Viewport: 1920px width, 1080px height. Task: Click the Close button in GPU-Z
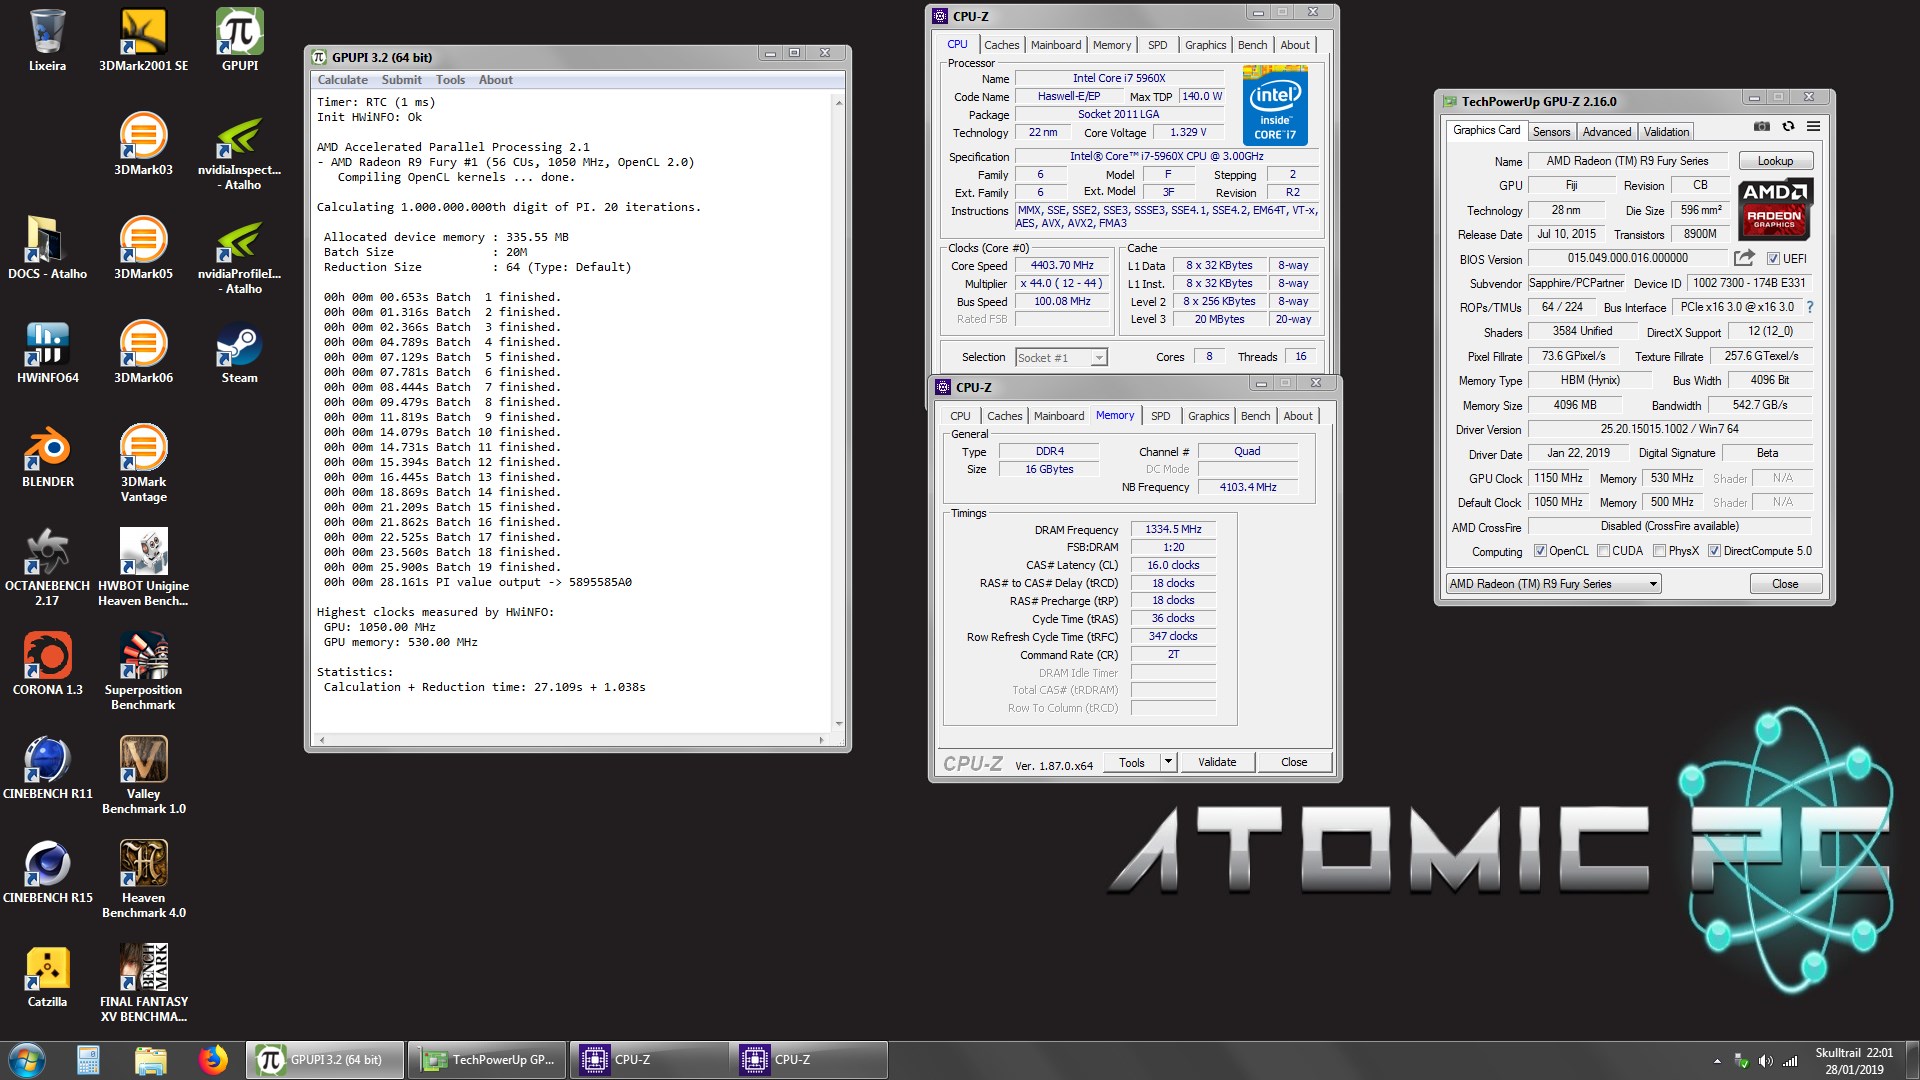tap(1785, 584)
